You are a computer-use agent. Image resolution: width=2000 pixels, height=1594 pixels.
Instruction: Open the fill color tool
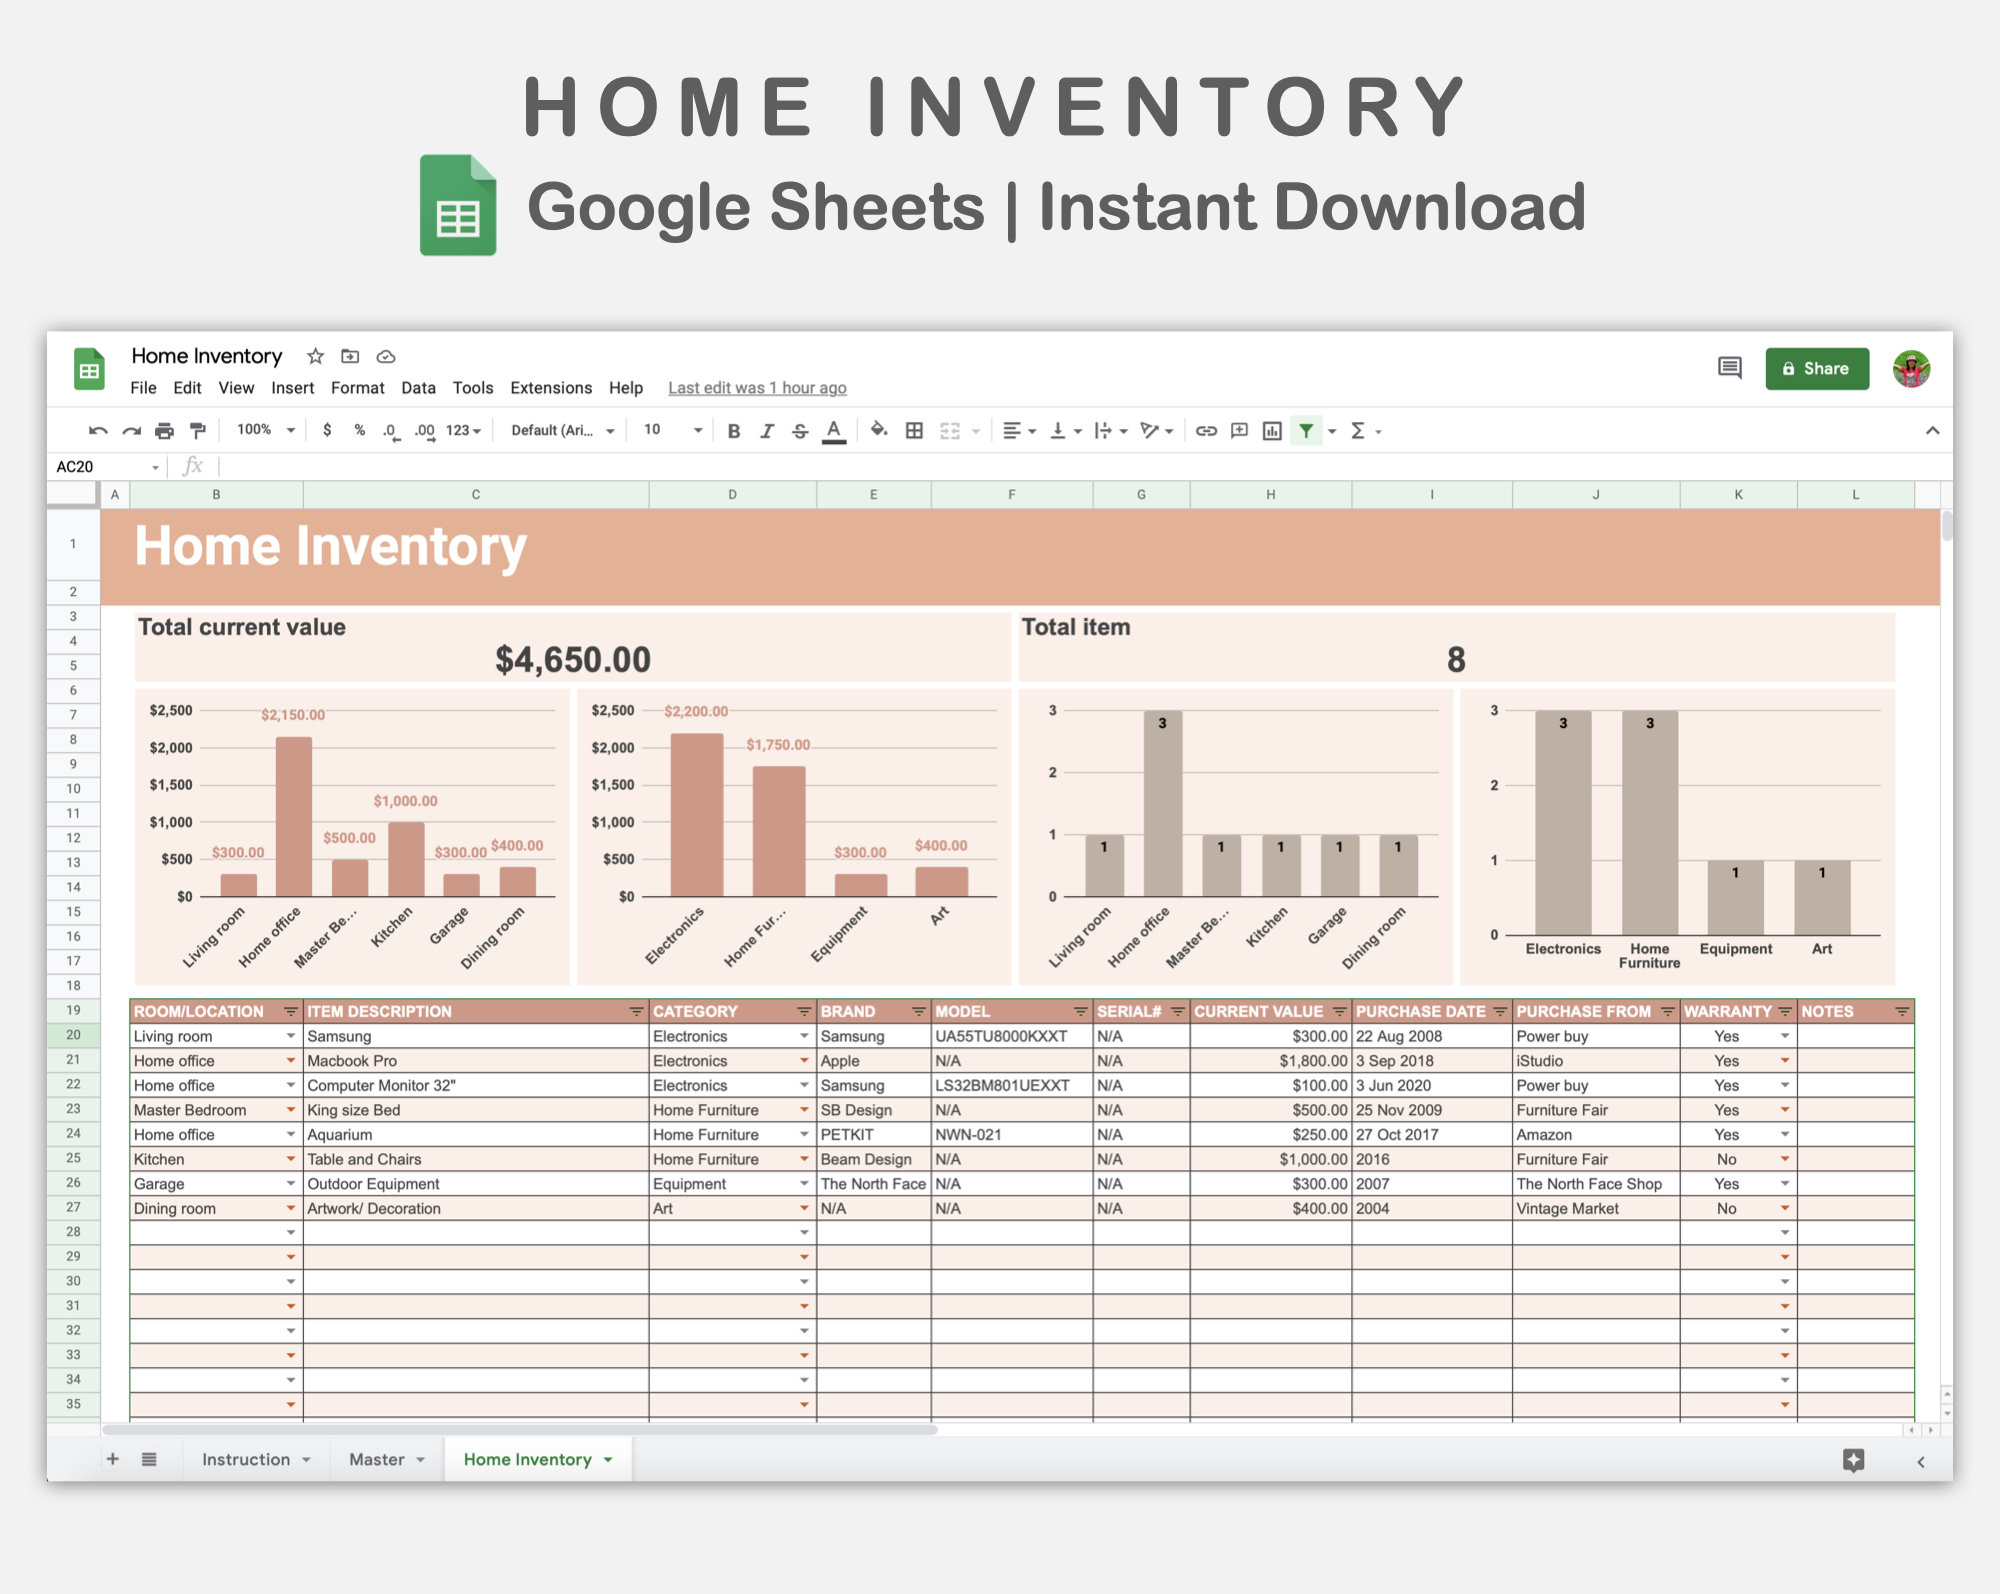pyautogui.click(x=878, y=430)
